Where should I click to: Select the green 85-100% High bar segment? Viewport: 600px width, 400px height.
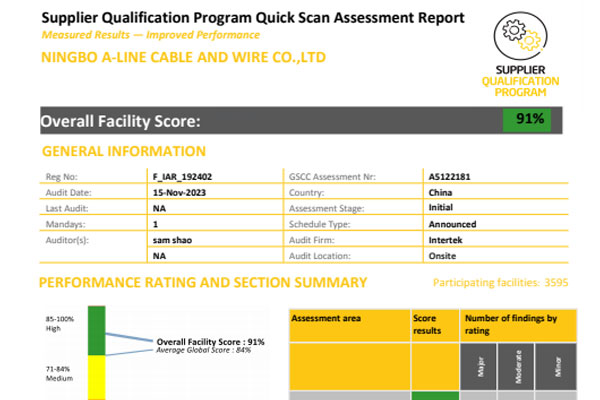point(96,330)
